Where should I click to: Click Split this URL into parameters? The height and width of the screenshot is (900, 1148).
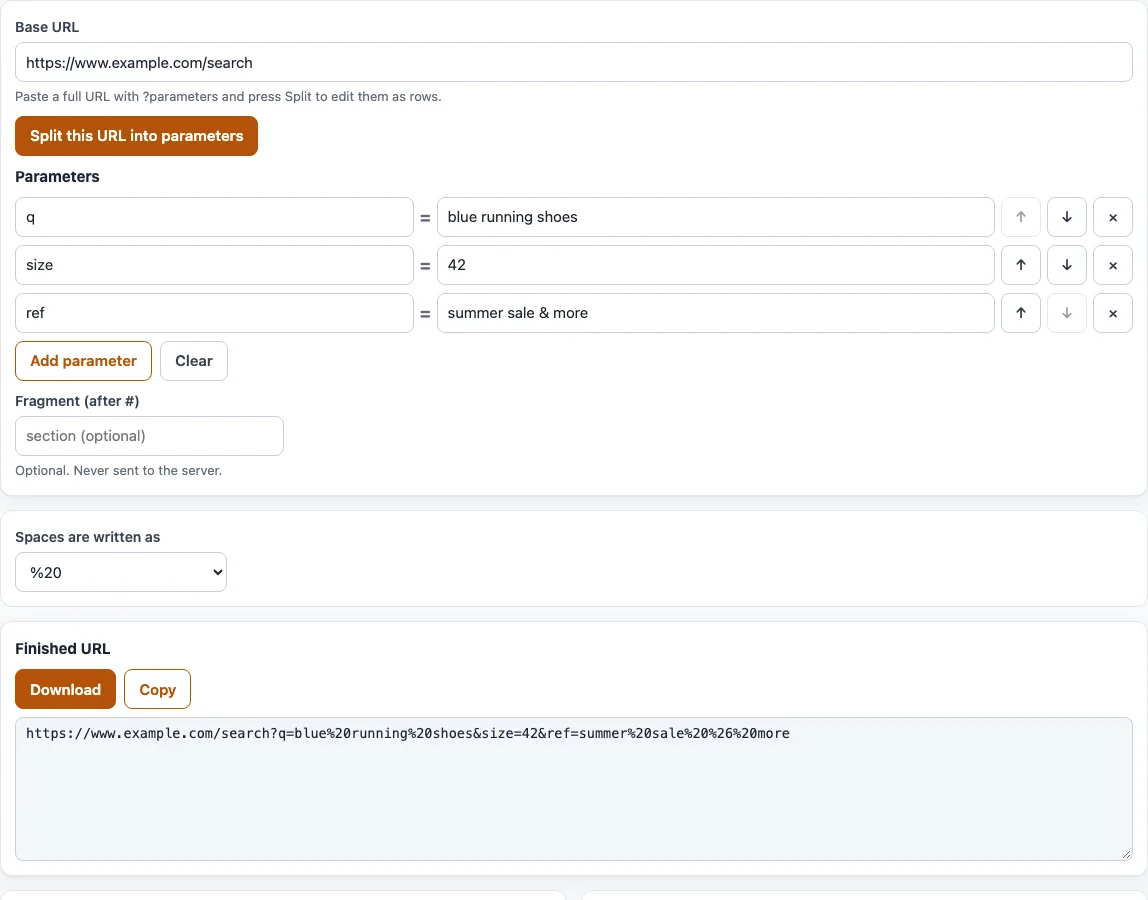[136, 135]
